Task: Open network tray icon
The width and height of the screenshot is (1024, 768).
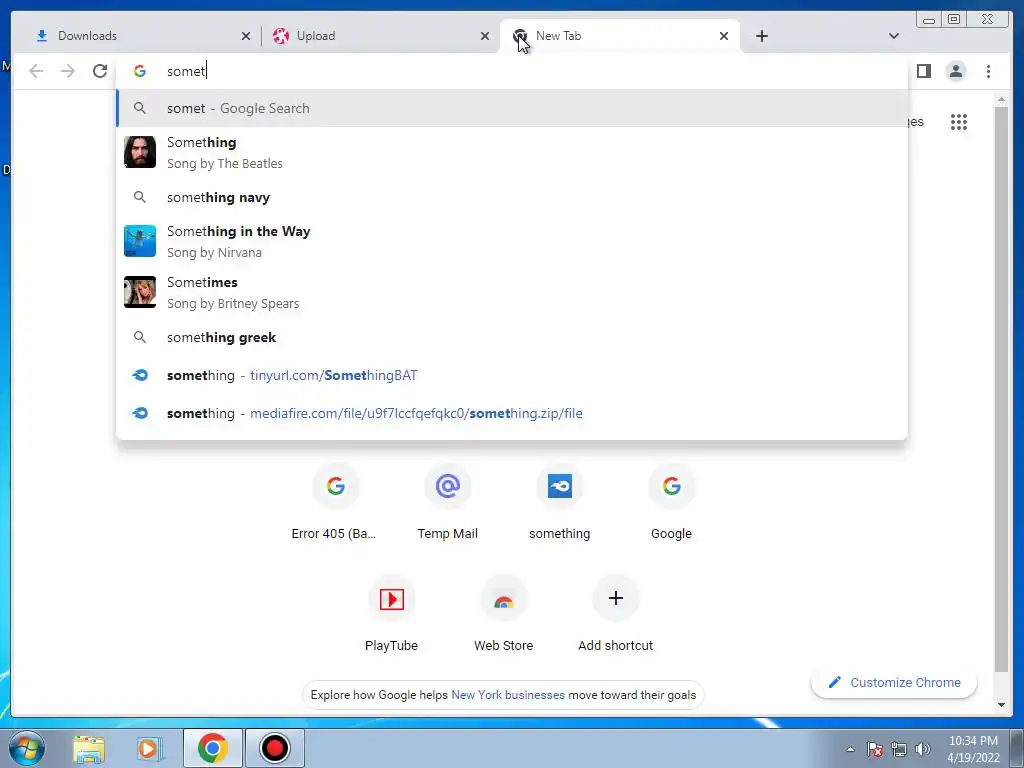Action: click(899, 749)
